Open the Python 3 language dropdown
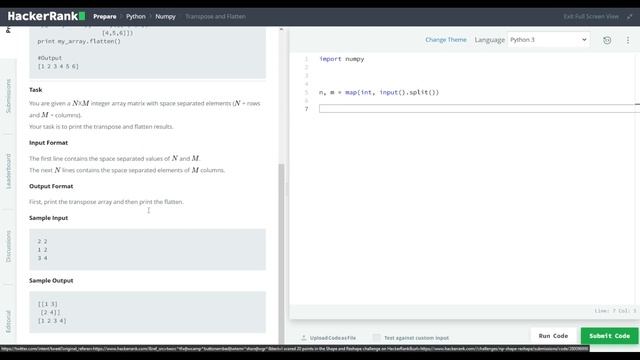 coord(548,40)
